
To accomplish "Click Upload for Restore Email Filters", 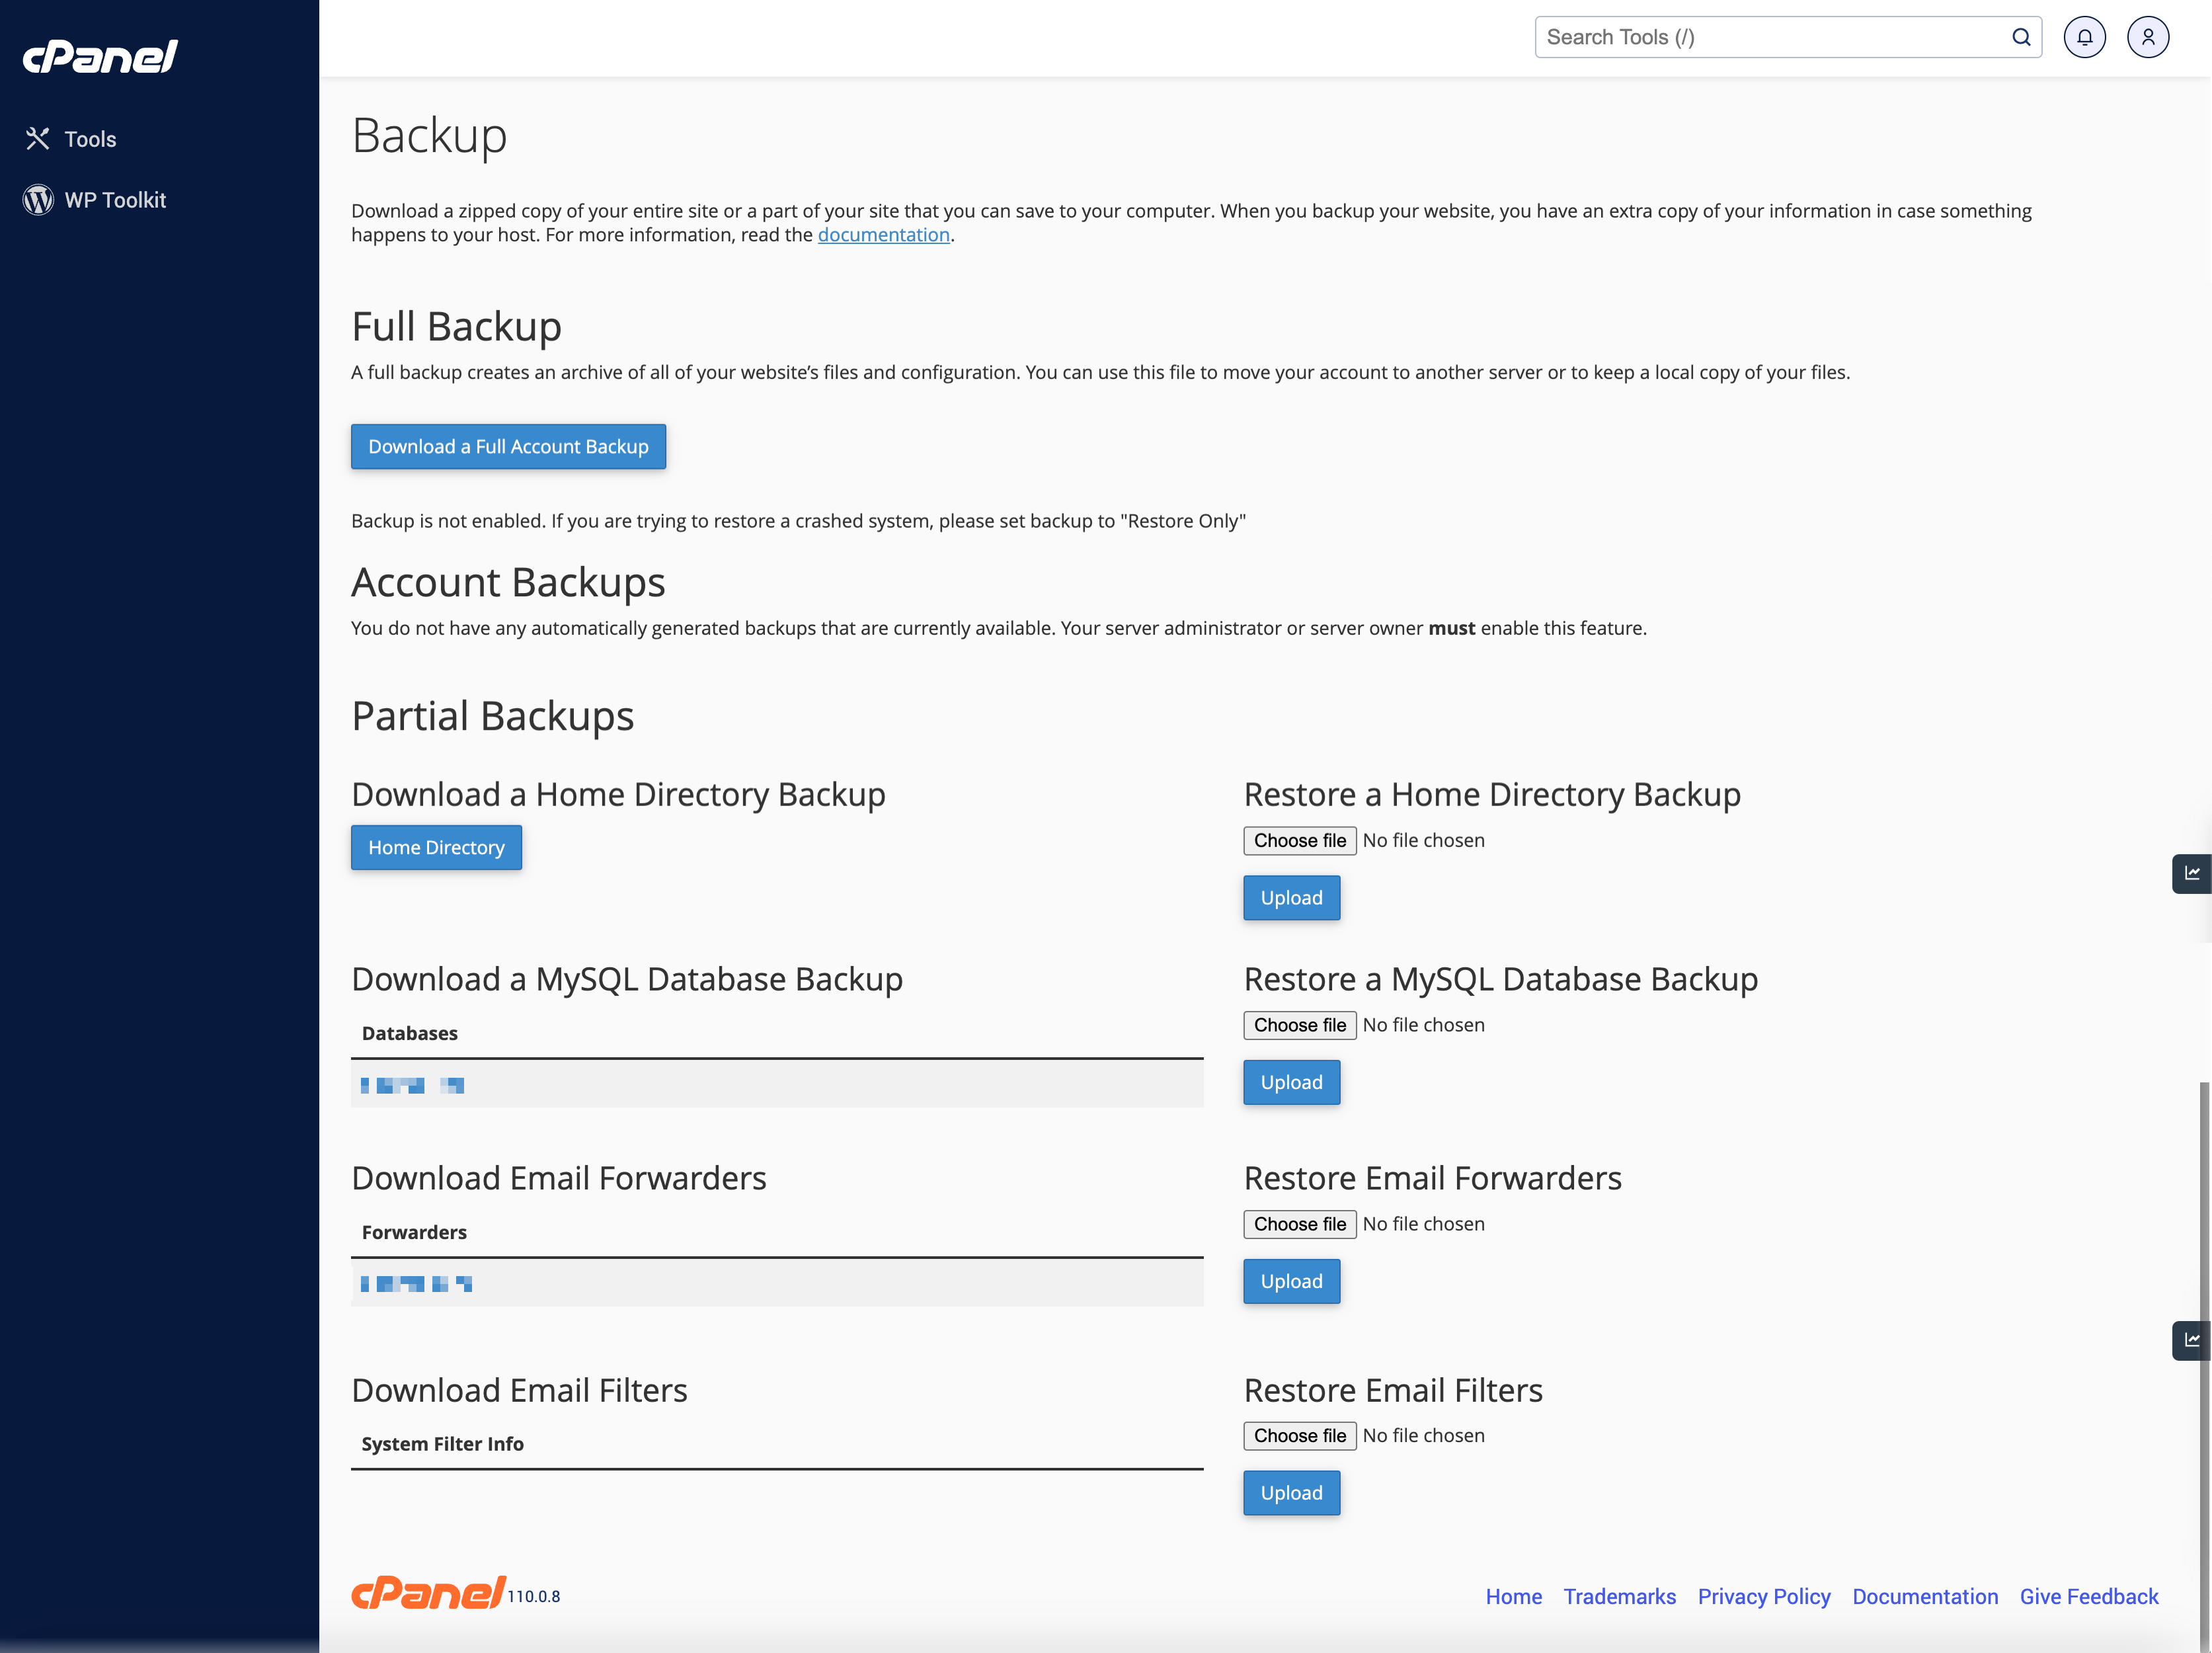I will [x=1292, y=1492].
